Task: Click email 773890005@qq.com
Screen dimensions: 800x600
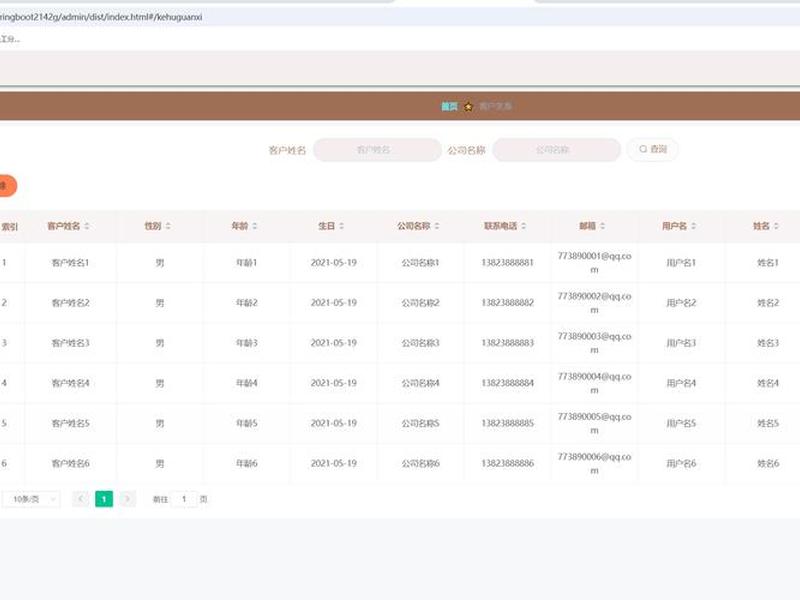Action: 594,423
